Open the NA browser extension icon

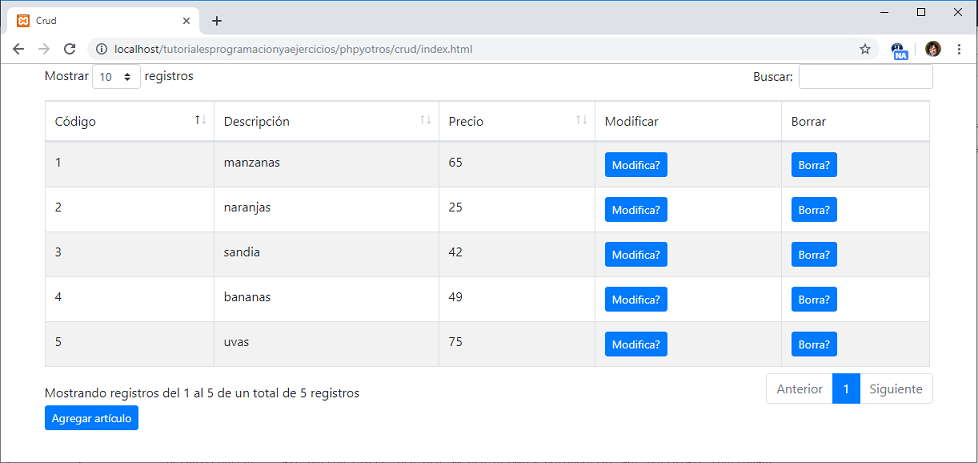[899, 51]
